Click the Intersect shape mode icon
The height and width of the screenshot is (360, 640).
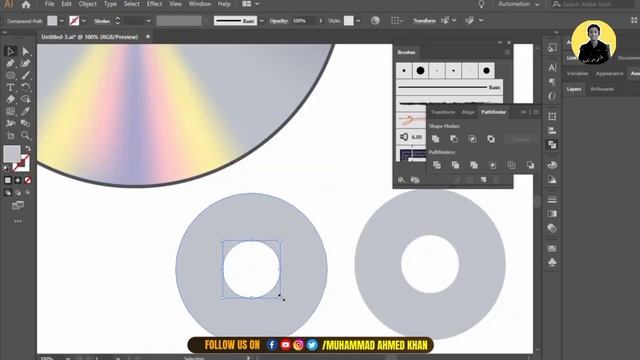click(x=472, y=139)
